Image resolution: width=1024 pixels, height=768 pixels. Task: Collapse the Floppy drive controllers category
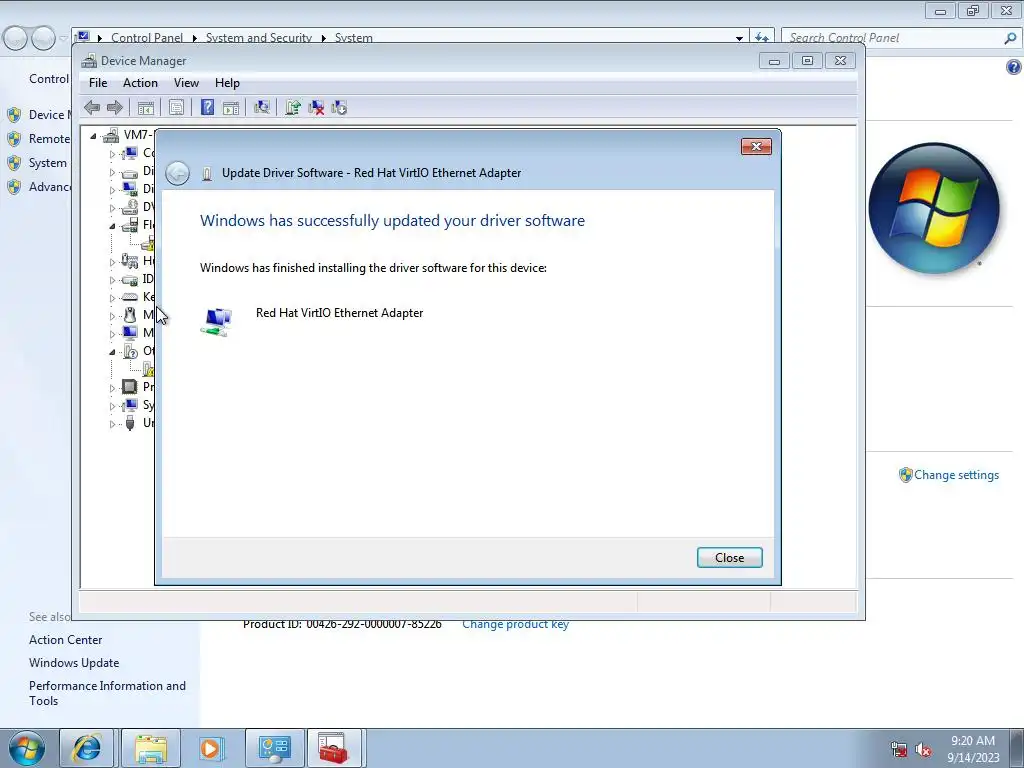(112, 226)
